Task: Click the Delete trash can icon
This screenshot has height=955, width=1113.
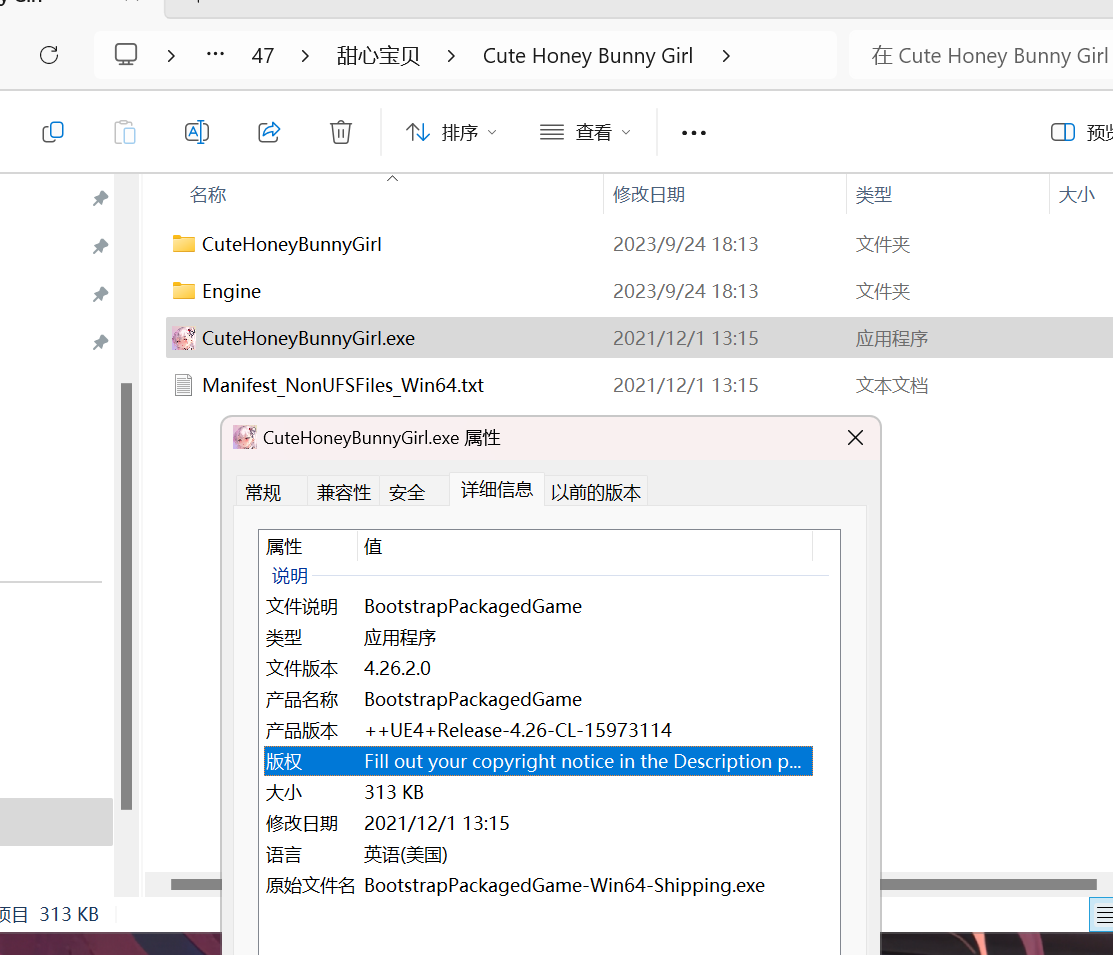Action: coord(341,132)
